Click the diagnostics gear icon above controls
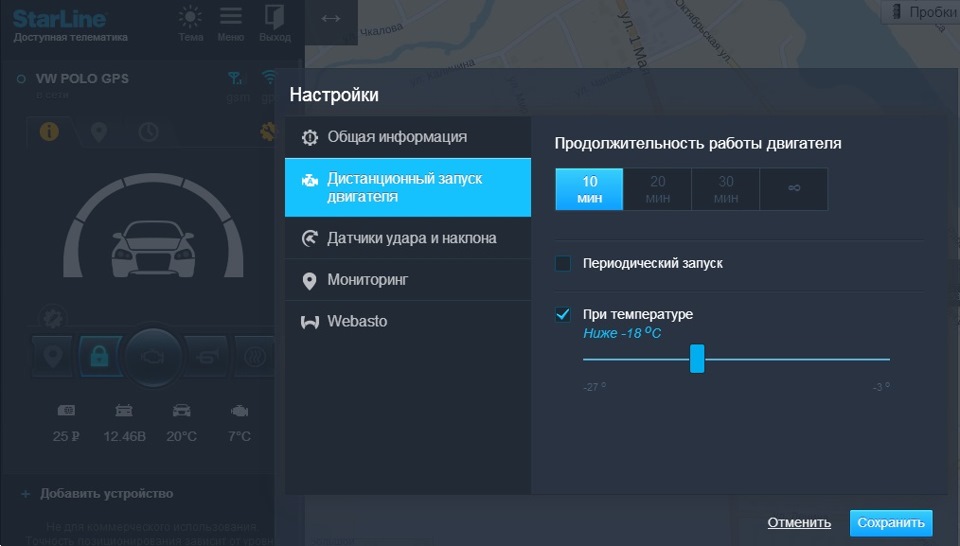 pos(53,317)
